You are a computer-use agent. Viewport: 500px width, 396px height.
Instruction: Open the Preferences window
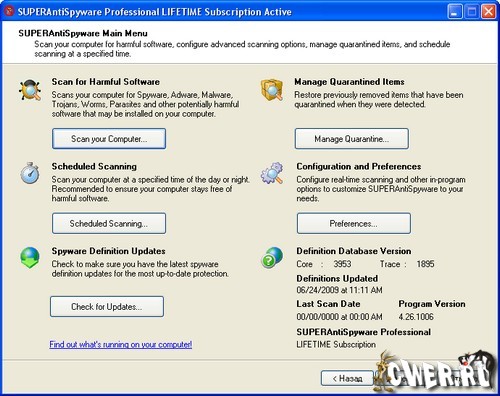click(x=354, y=223)
